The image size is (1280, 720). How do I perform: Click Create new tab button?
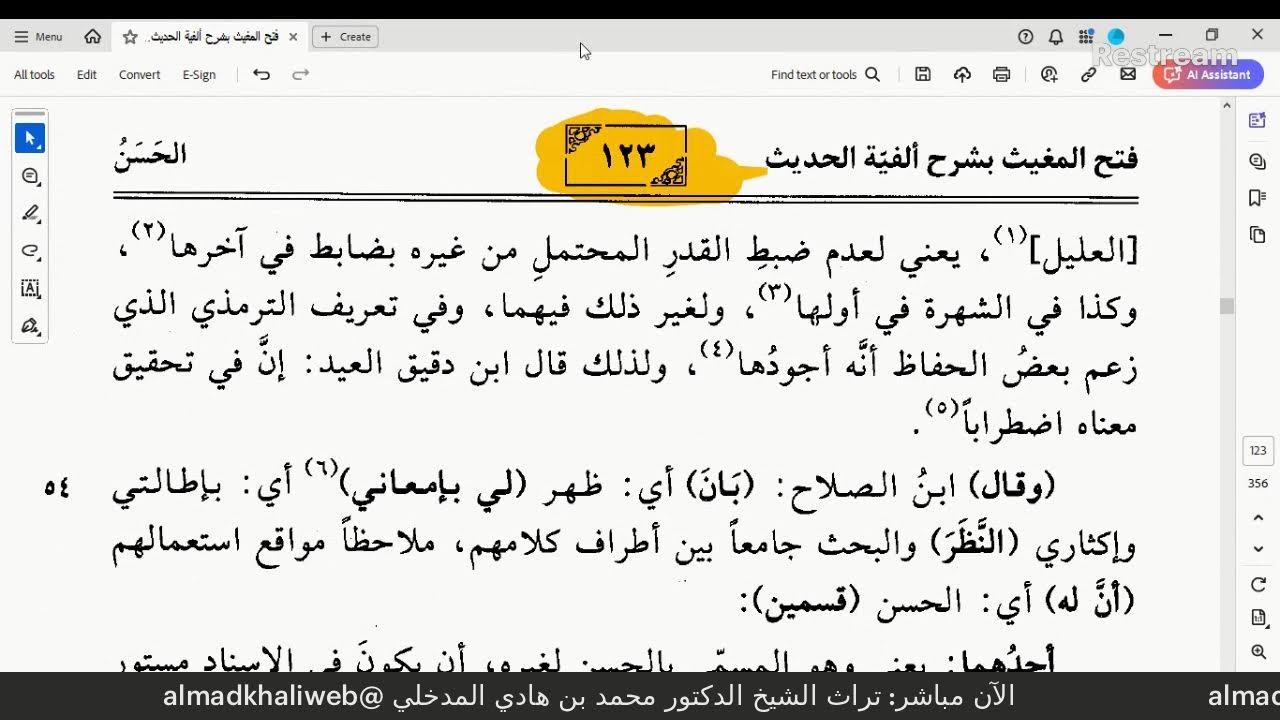(x=346, y=37)
